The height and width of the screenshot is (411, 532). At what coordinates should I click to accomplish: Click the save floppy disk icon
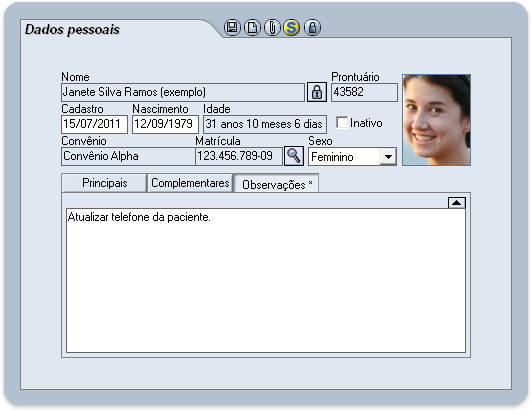[232, 27]
